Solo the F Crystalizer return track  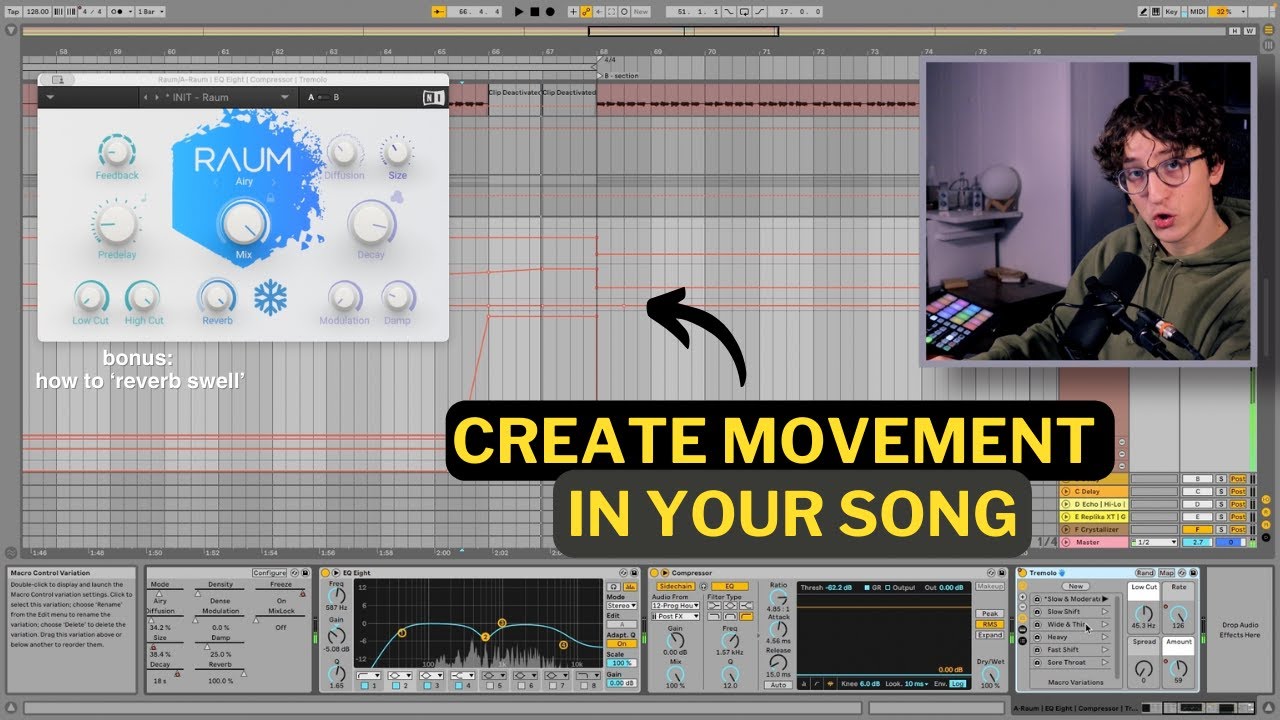click(1221, 530)
